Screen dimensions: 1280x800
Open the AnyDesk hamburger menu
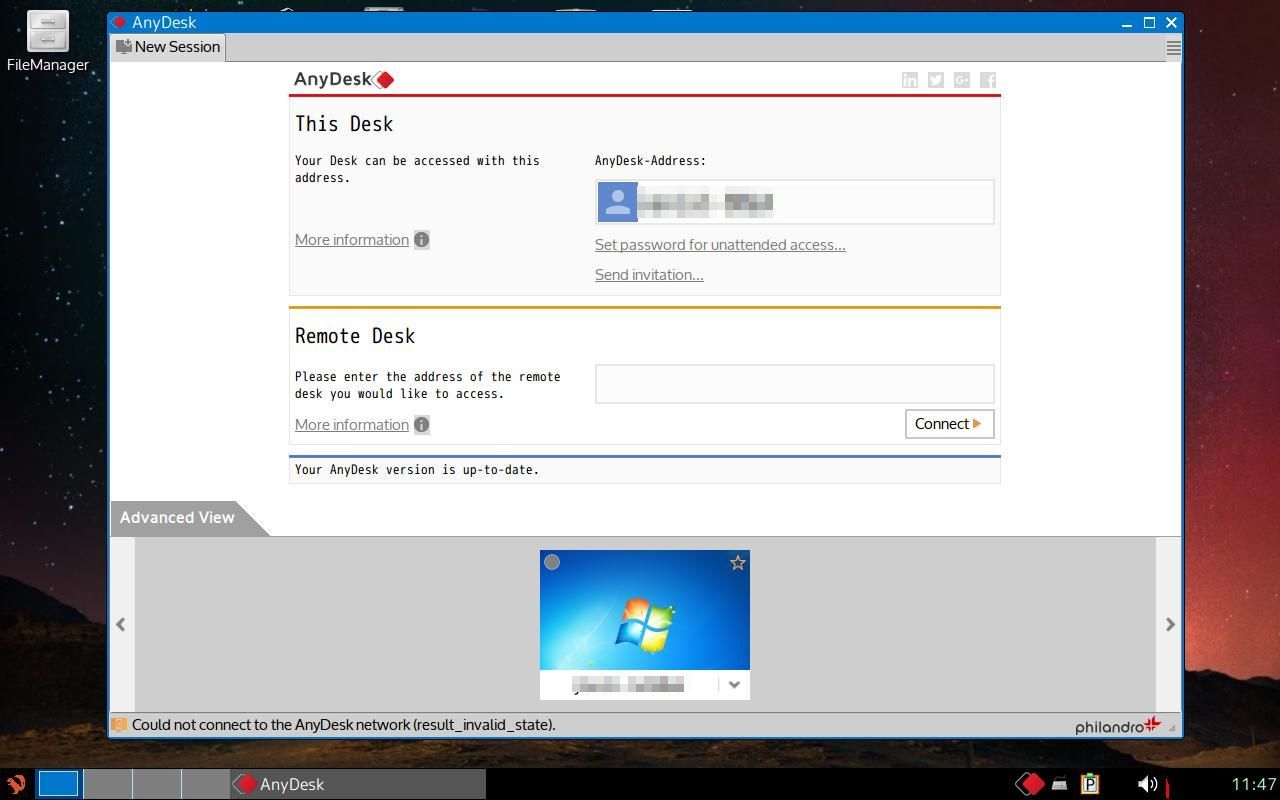[x=1172, y=47]
